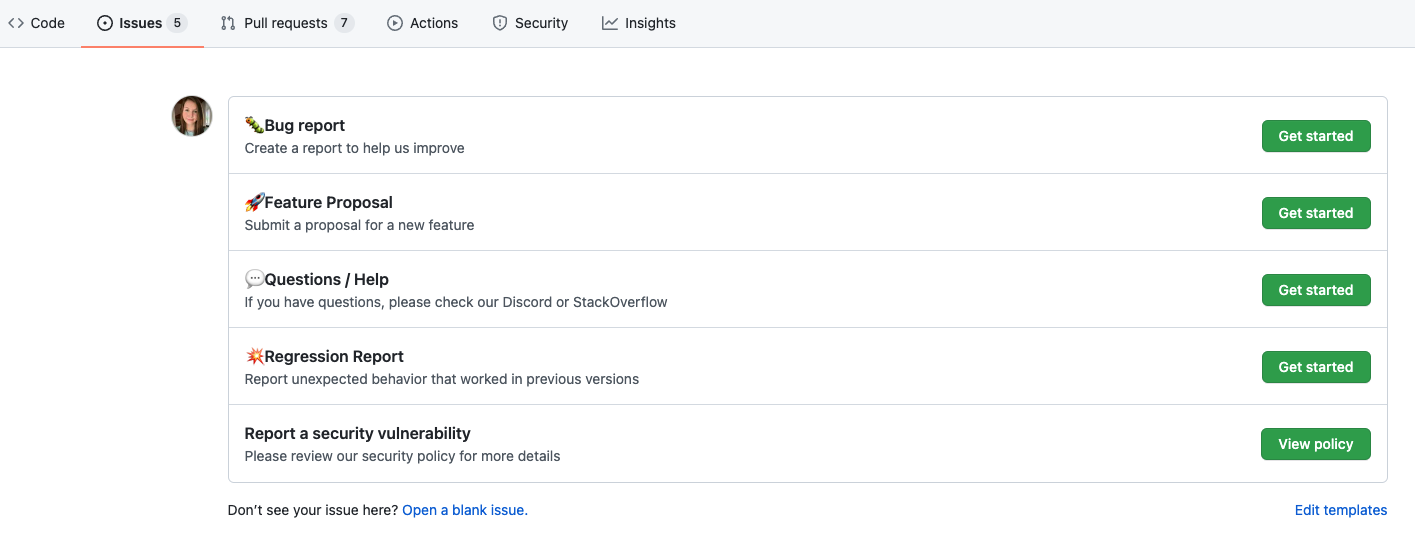Image resolution: width=1415 pixels, height=549 pixels.
Task: Get started with a Bug report
Action: click(x=1315, y=136)
